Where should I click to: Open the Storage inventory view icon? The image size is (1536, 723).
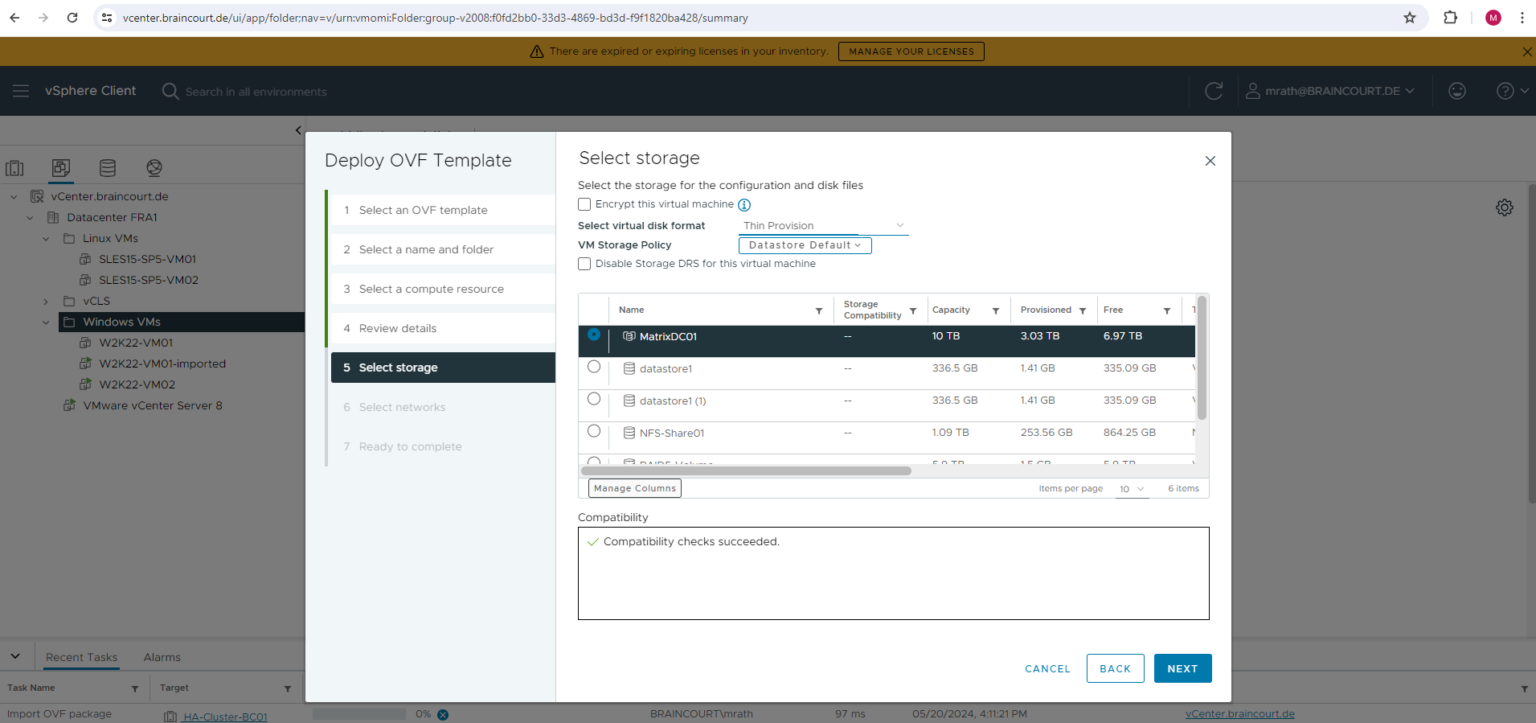(107, 167)
